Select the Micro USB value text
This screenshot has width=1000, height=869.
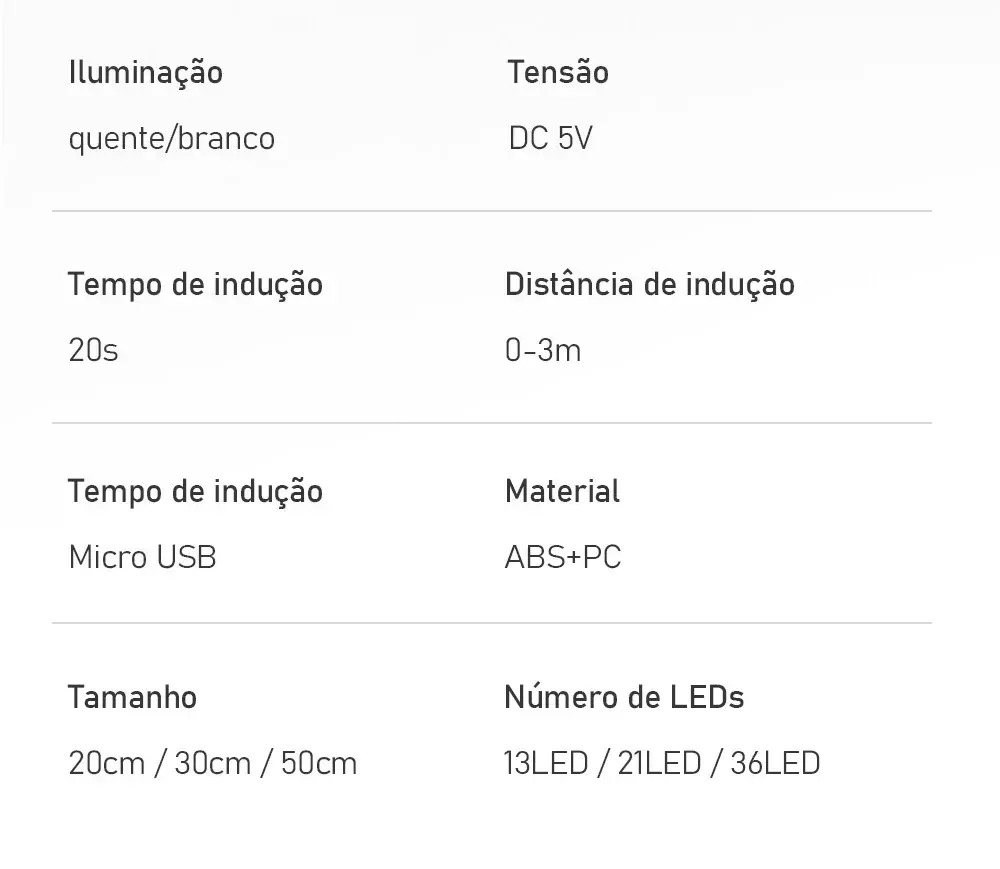pyautogui.click(x=142, y=557)
